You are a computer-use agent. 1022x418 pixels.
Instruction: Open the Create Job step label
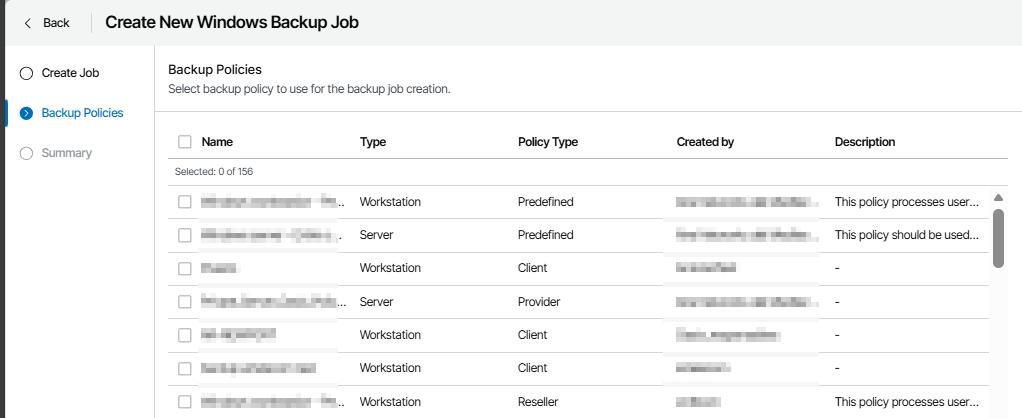click(70, 73)
